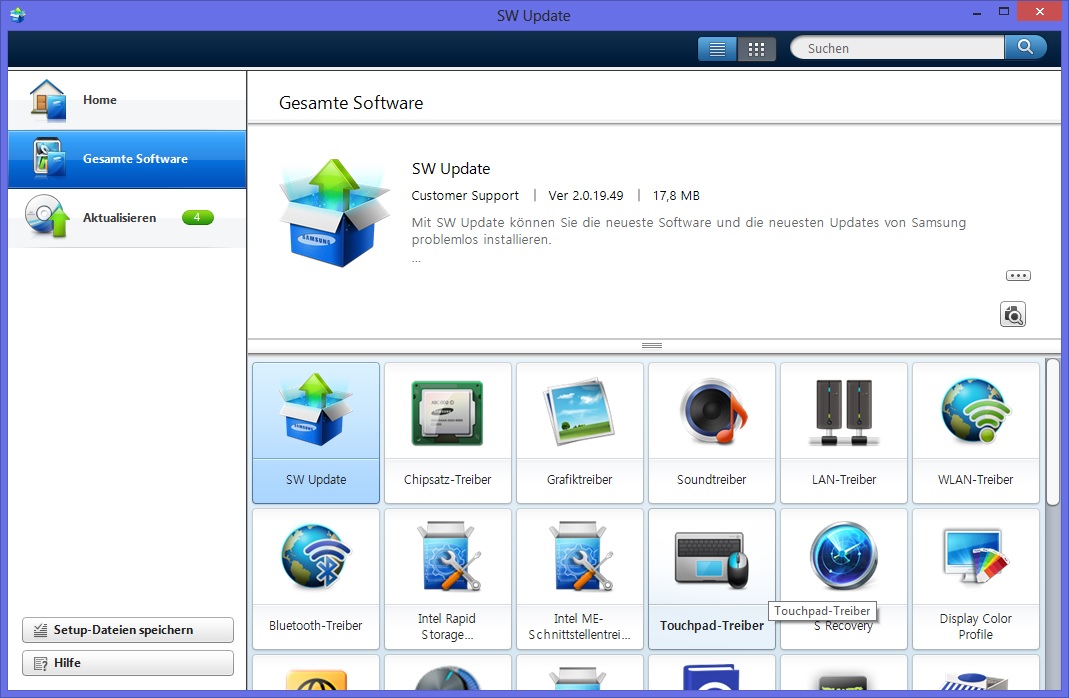Image resolution: width=1069 pixels, height=698 pixels.
Task: Open Gesamte Software section
Action: [x=127, y=159]
